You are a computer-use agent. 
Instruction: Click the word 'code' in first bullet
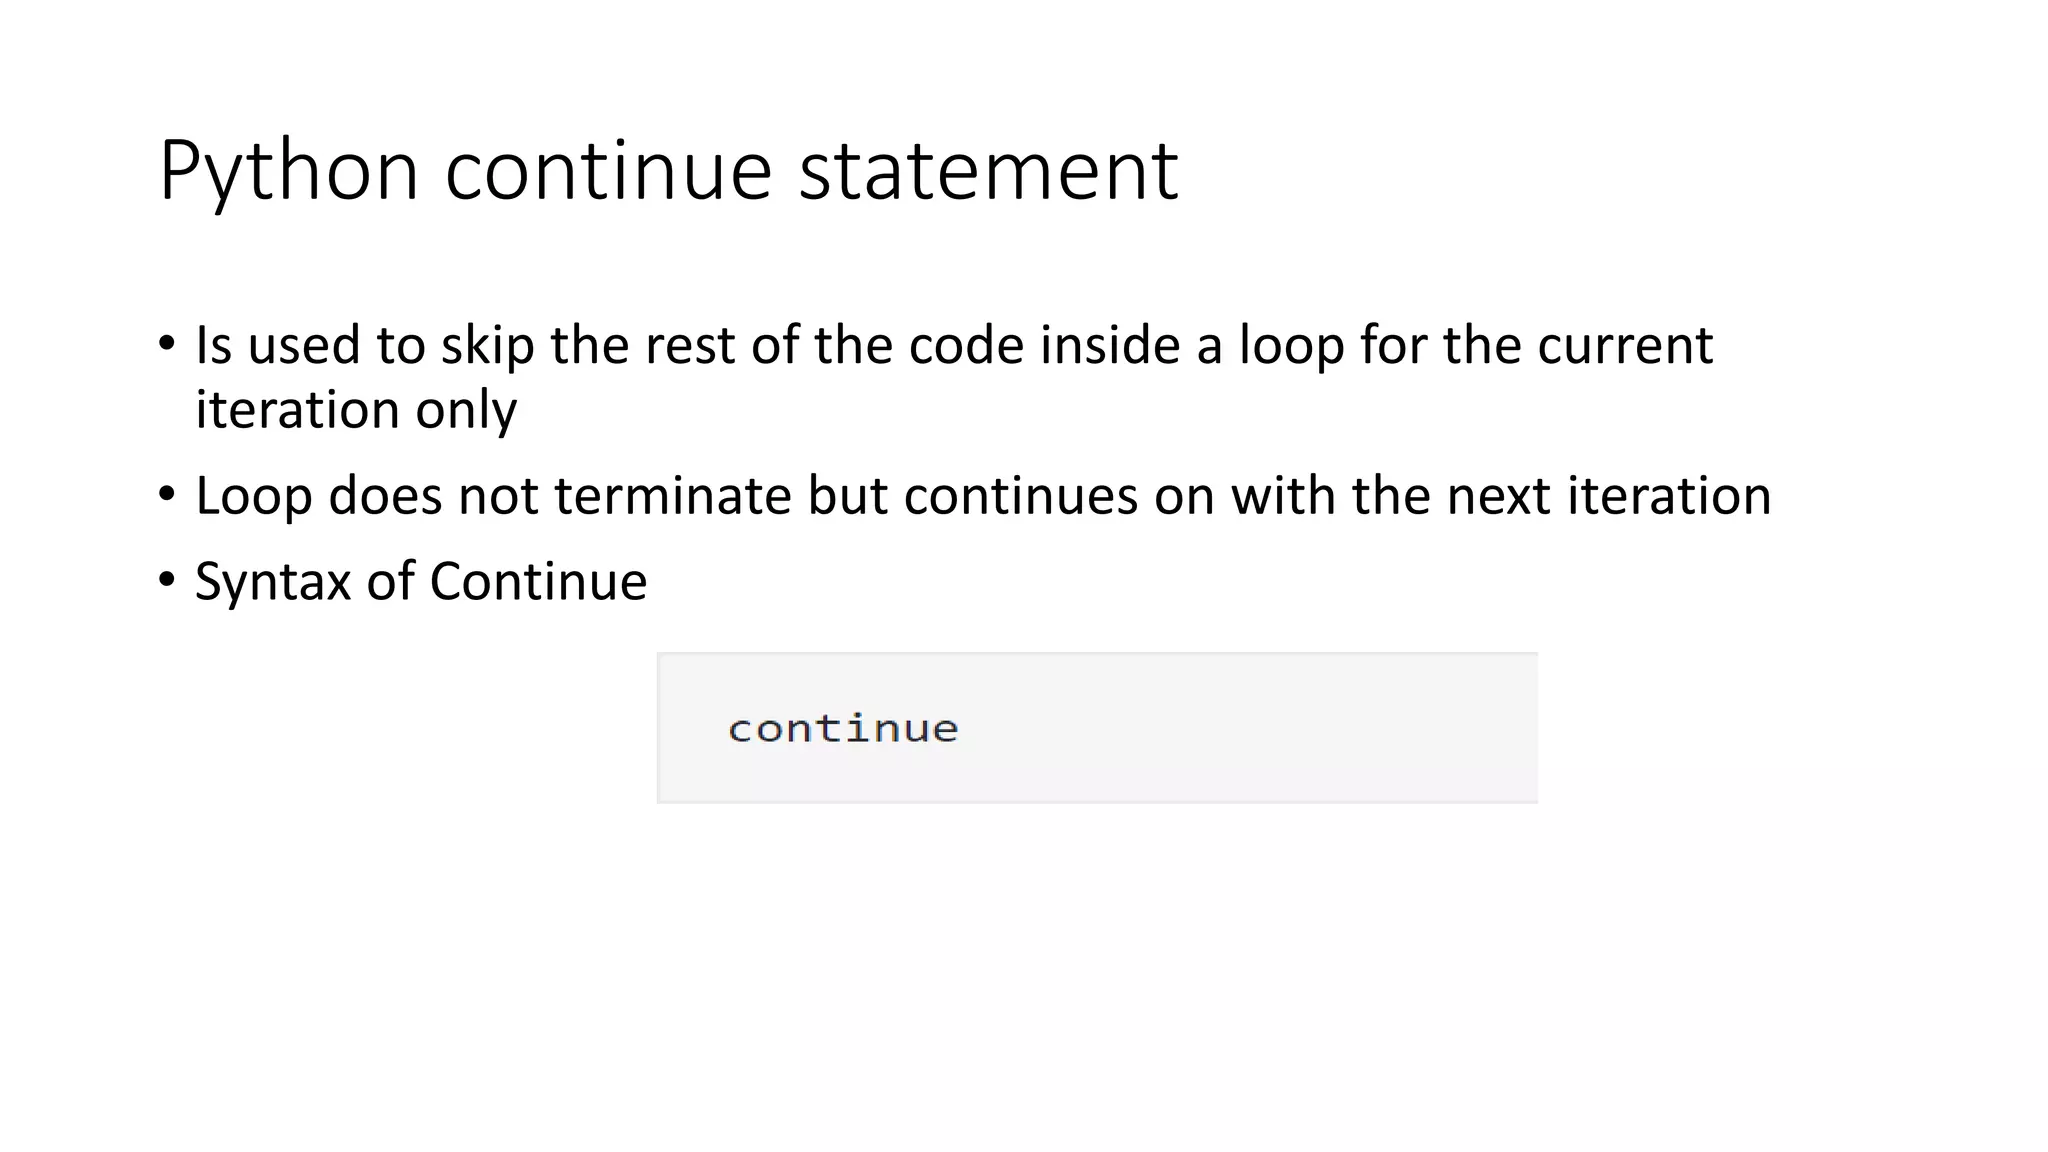966,345
